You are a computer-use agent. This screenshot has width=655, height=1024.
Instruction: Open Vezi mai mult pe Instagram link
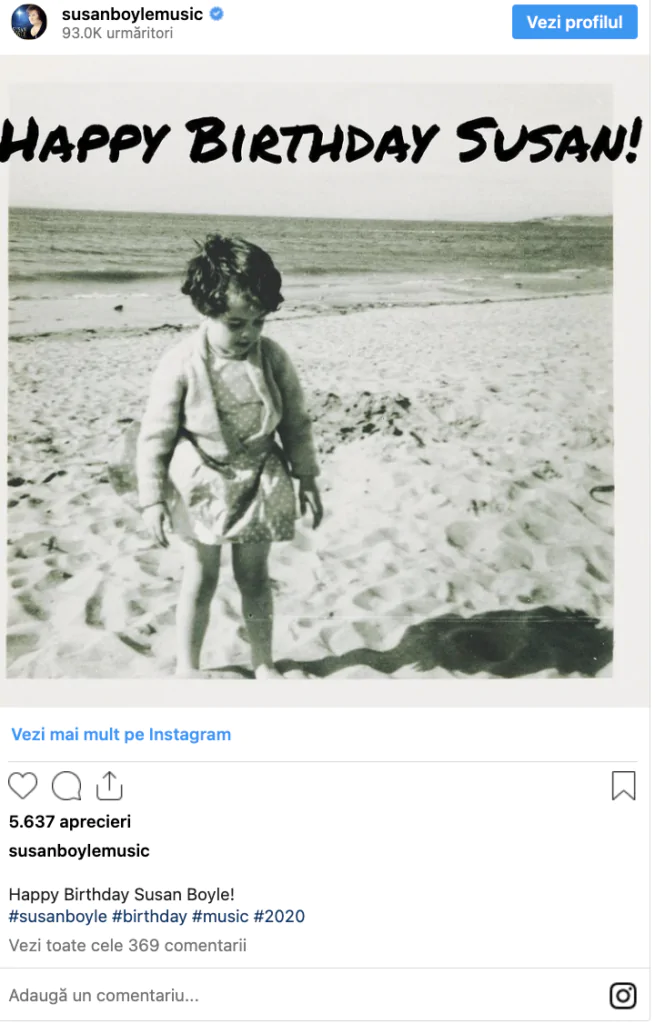(x=121, y=735)
